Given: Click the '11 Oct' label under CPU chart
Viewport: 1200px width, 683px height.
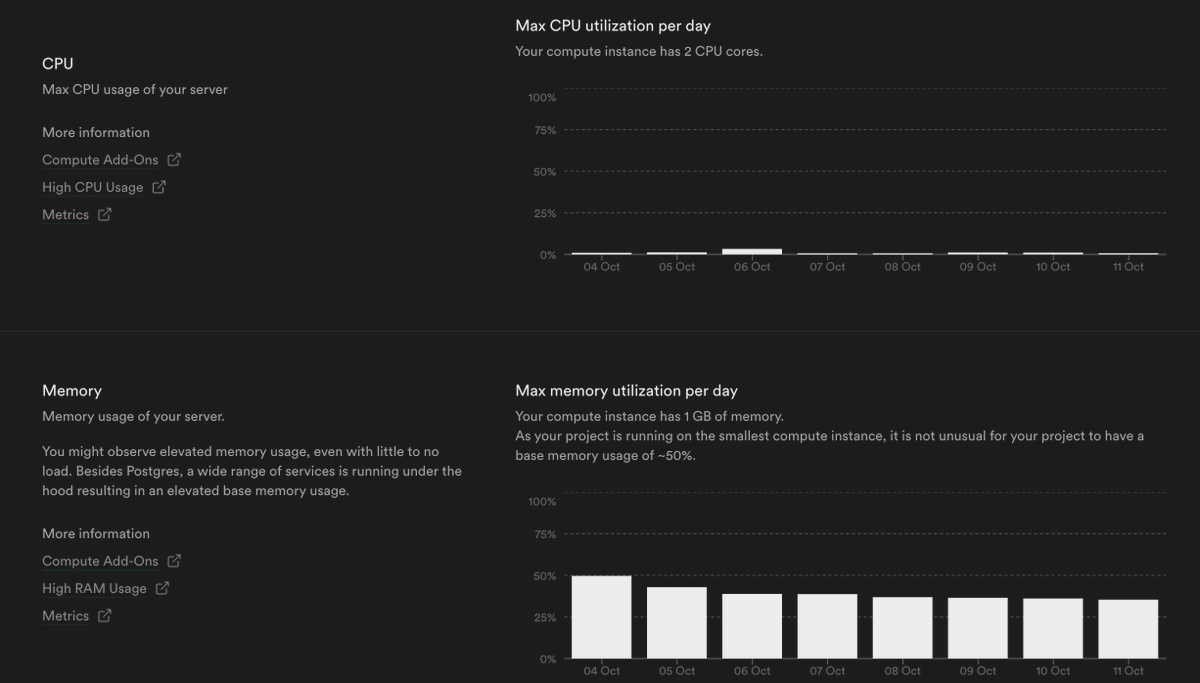Looking at the screenshot, I should (x=1128, y=267).
